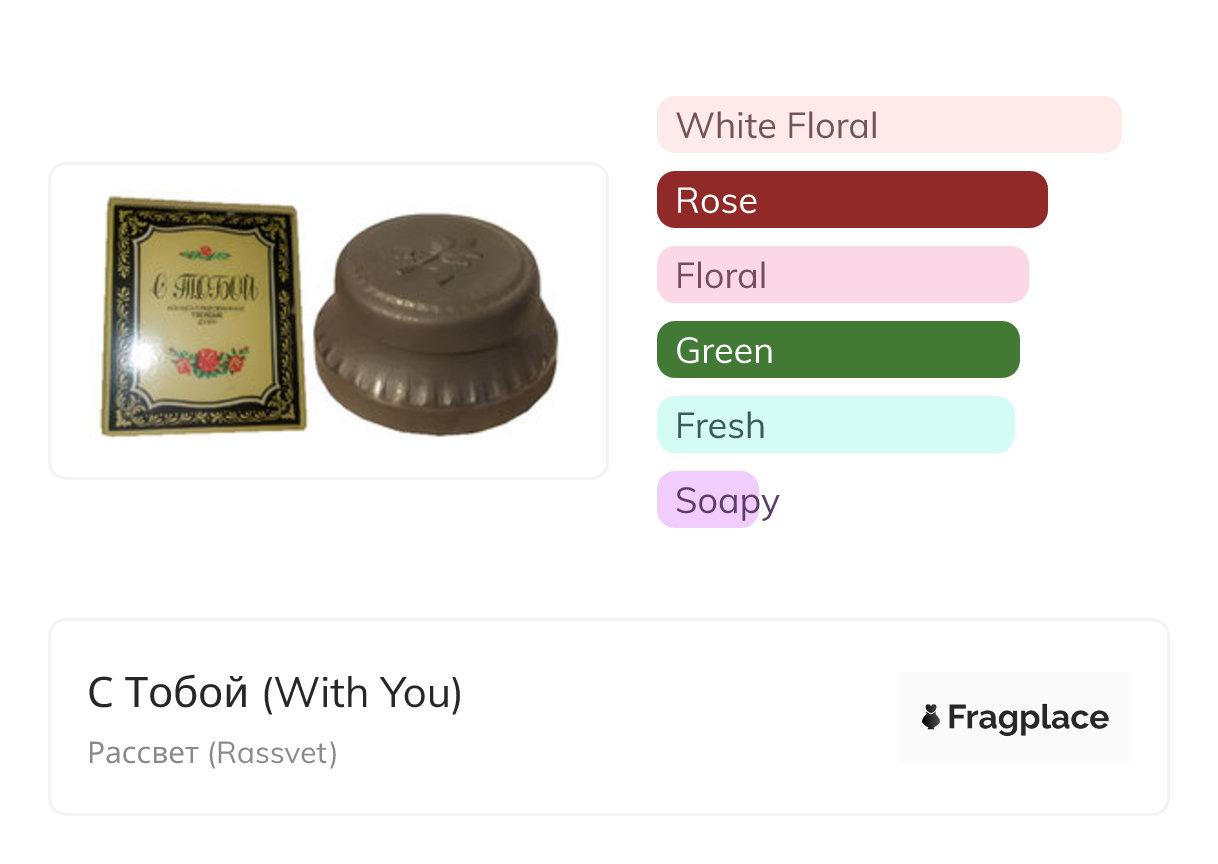Click the Fragplace bottle logo icon
This screenshot has width=1218, height=864.
tap(931, 717)
